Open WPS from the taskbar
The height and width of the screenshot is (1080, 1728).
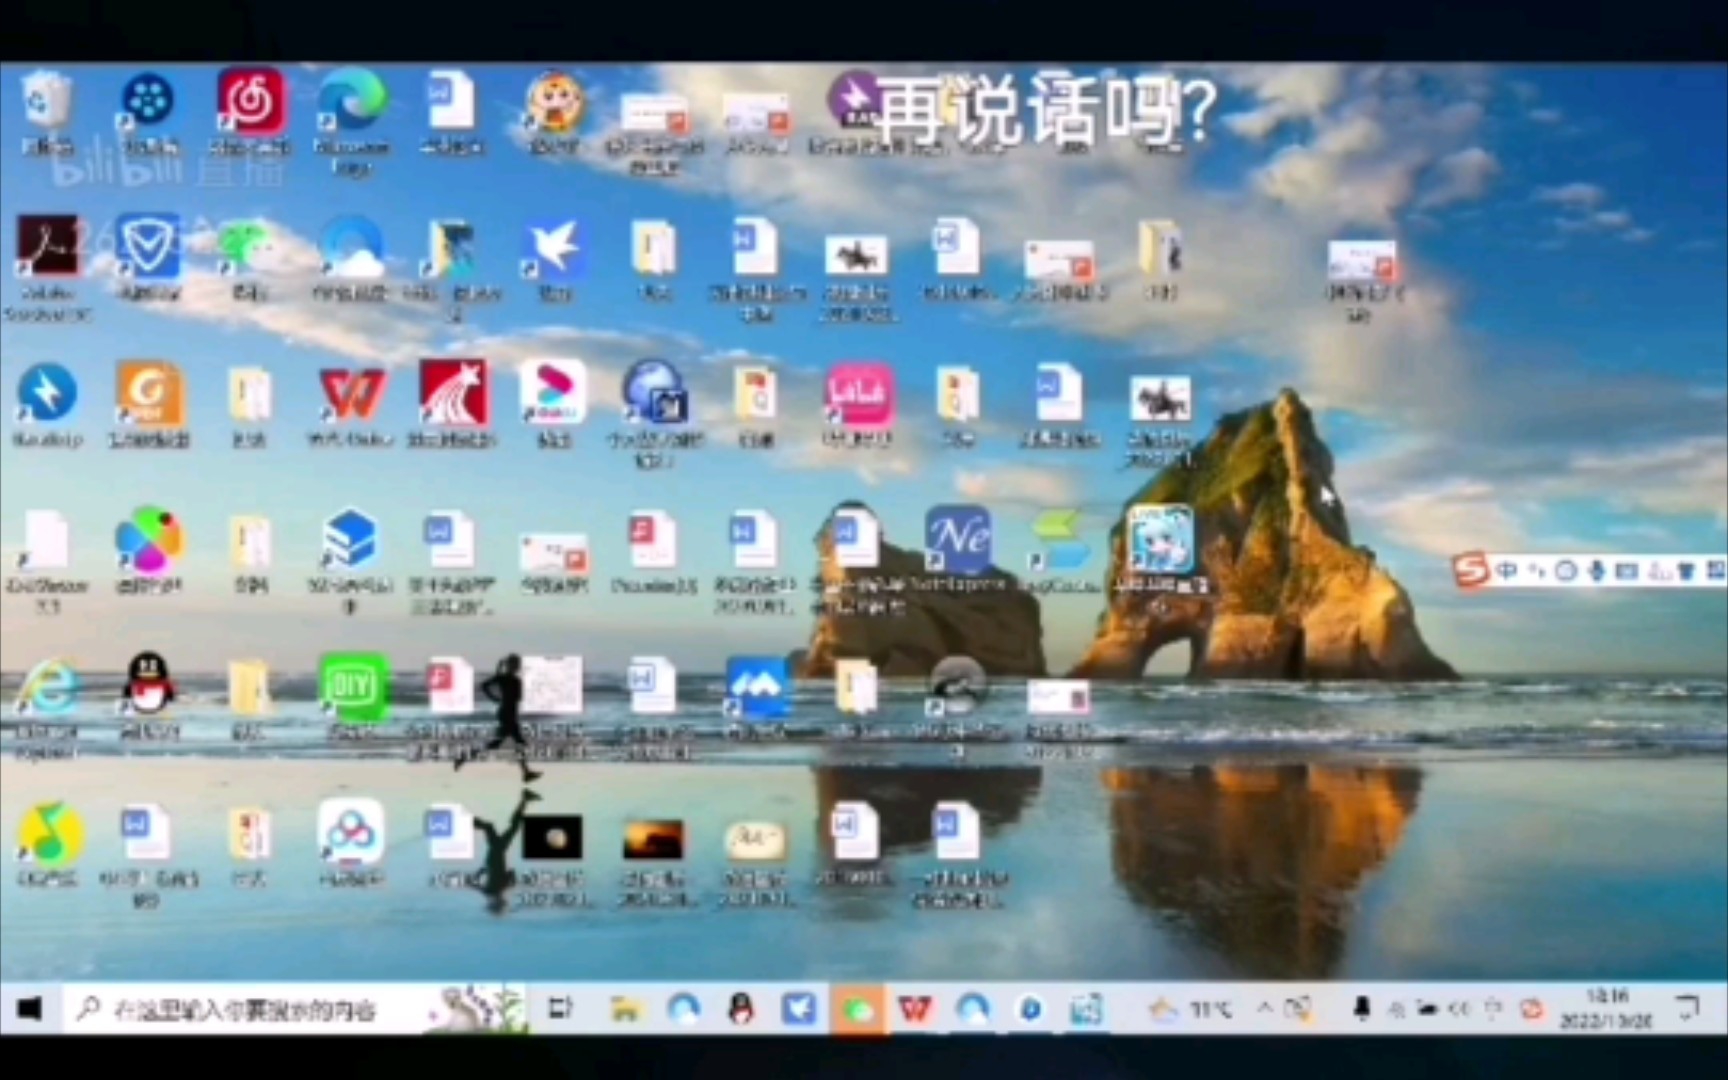(914, 1009)
